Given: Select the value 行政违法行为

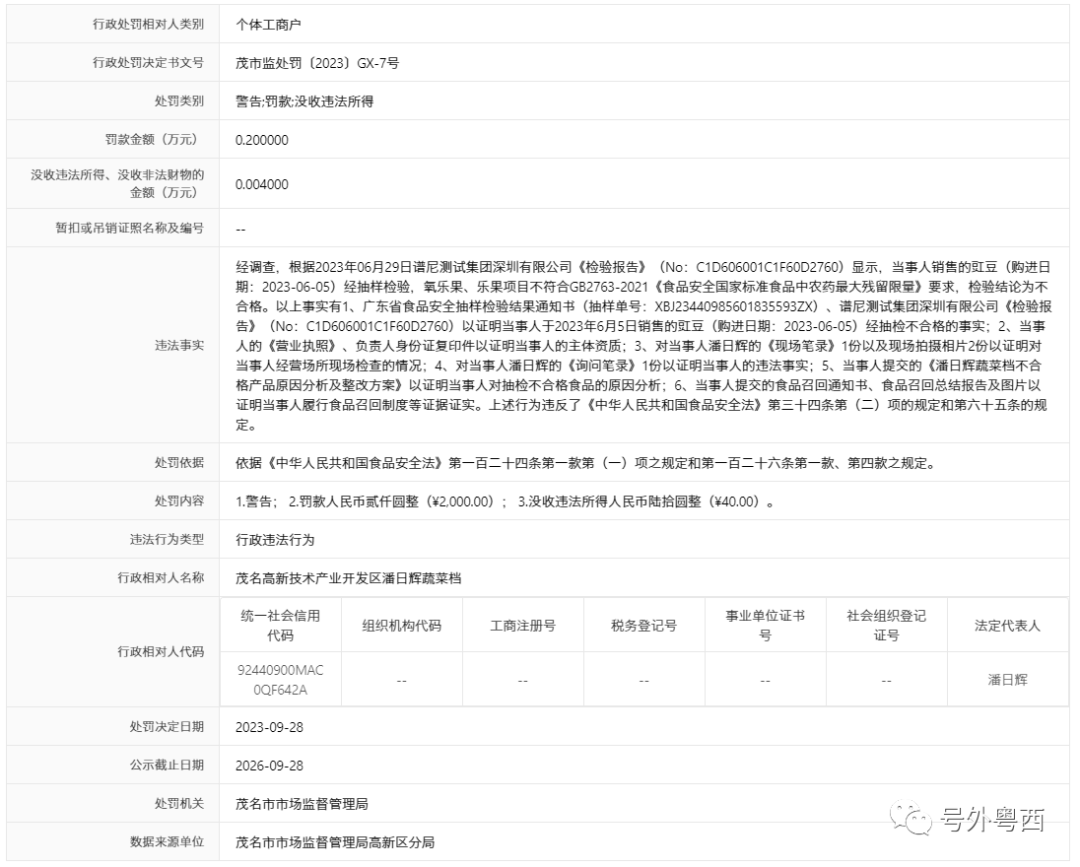Looking at the screenshot, I should (275, 540).
